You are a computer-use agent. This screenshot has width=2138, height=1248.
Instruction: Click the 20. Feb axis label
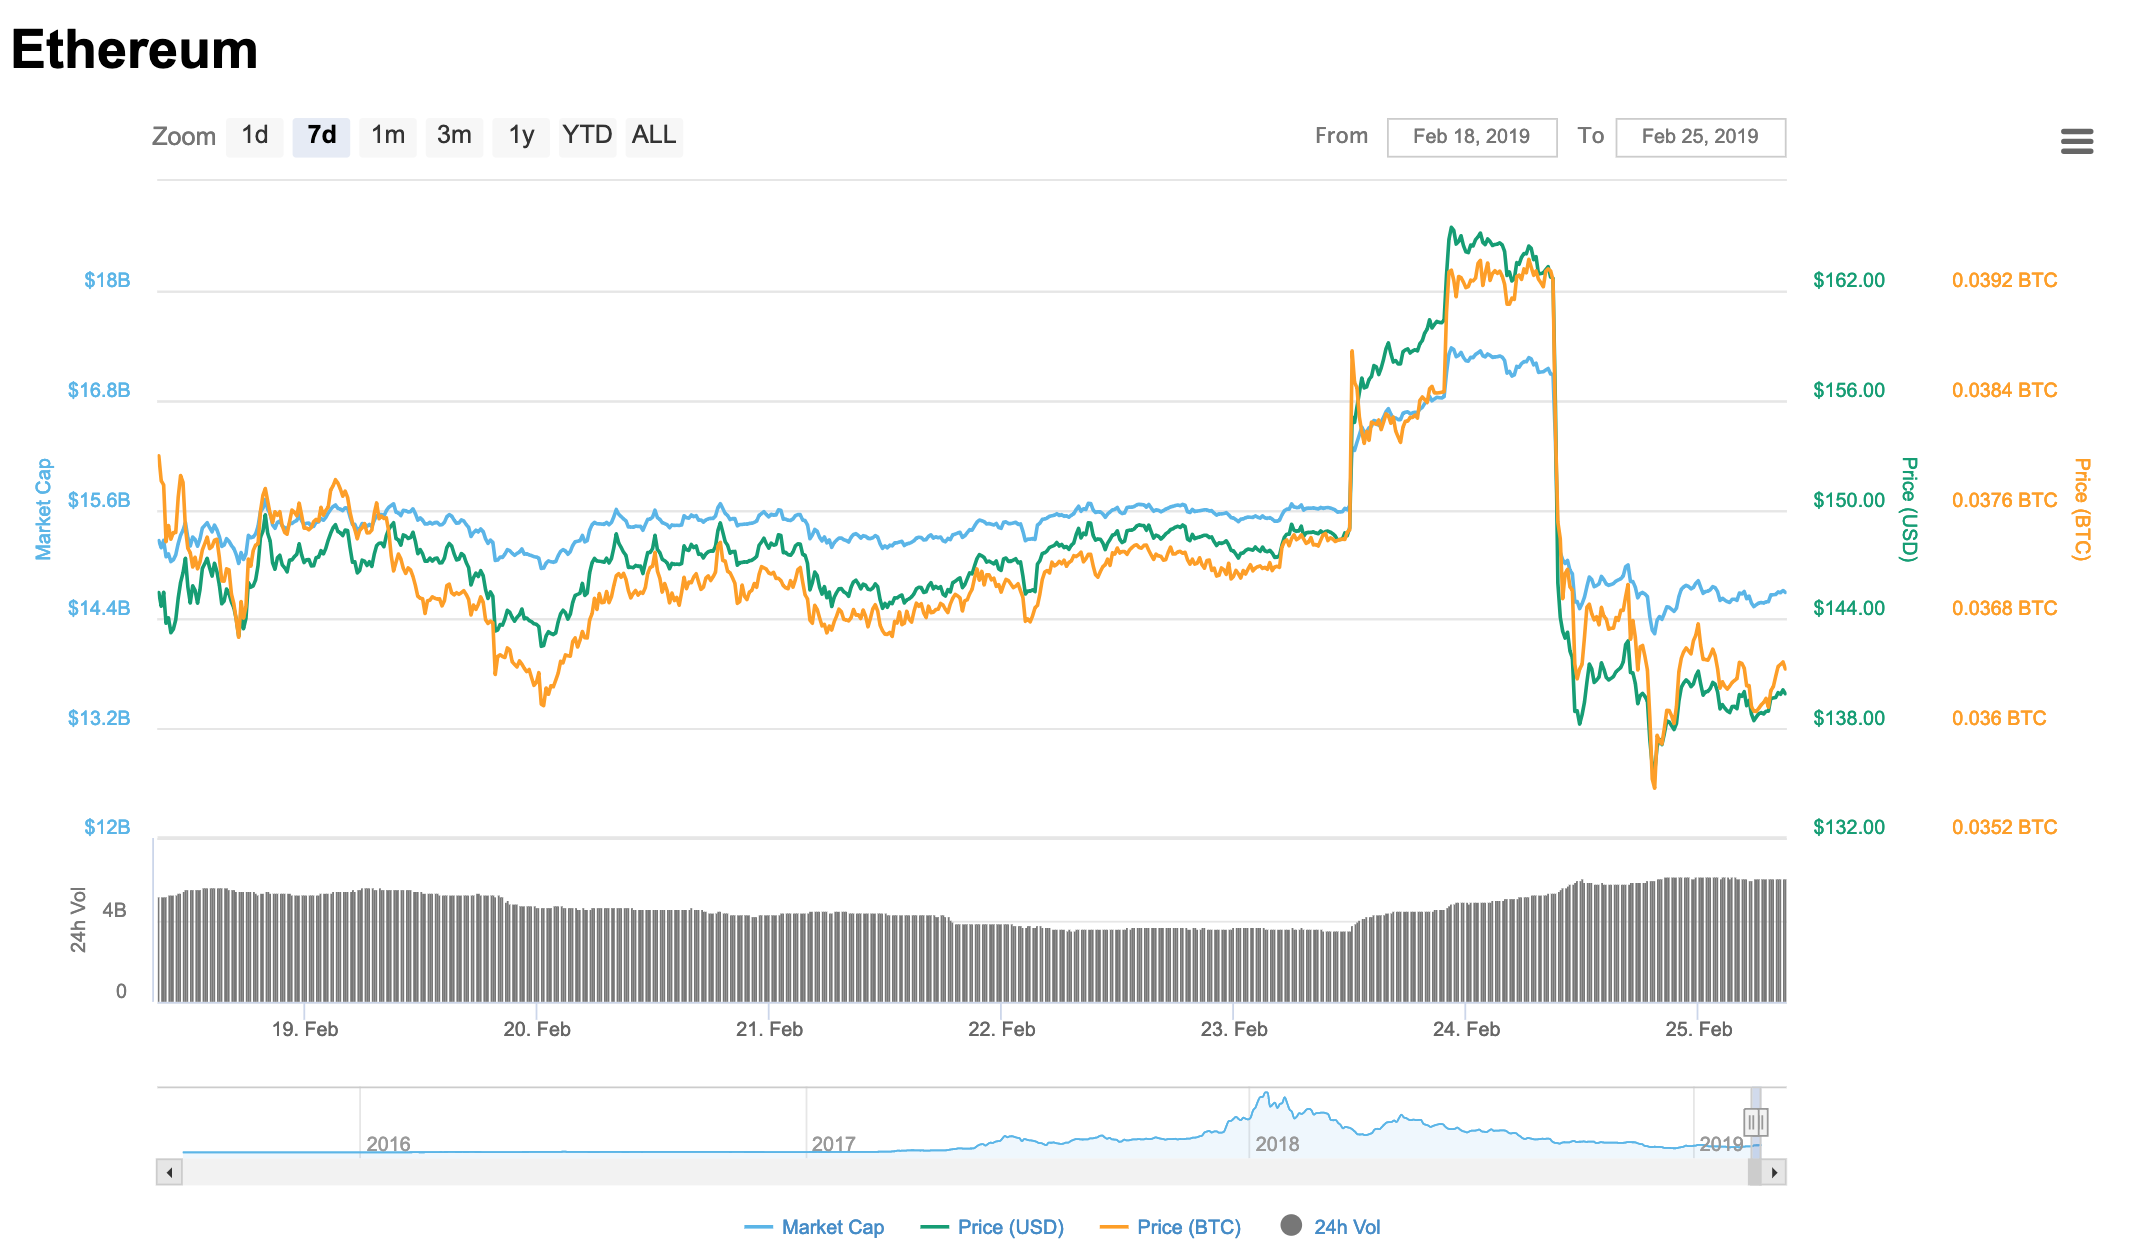[x=537, y=1029]
